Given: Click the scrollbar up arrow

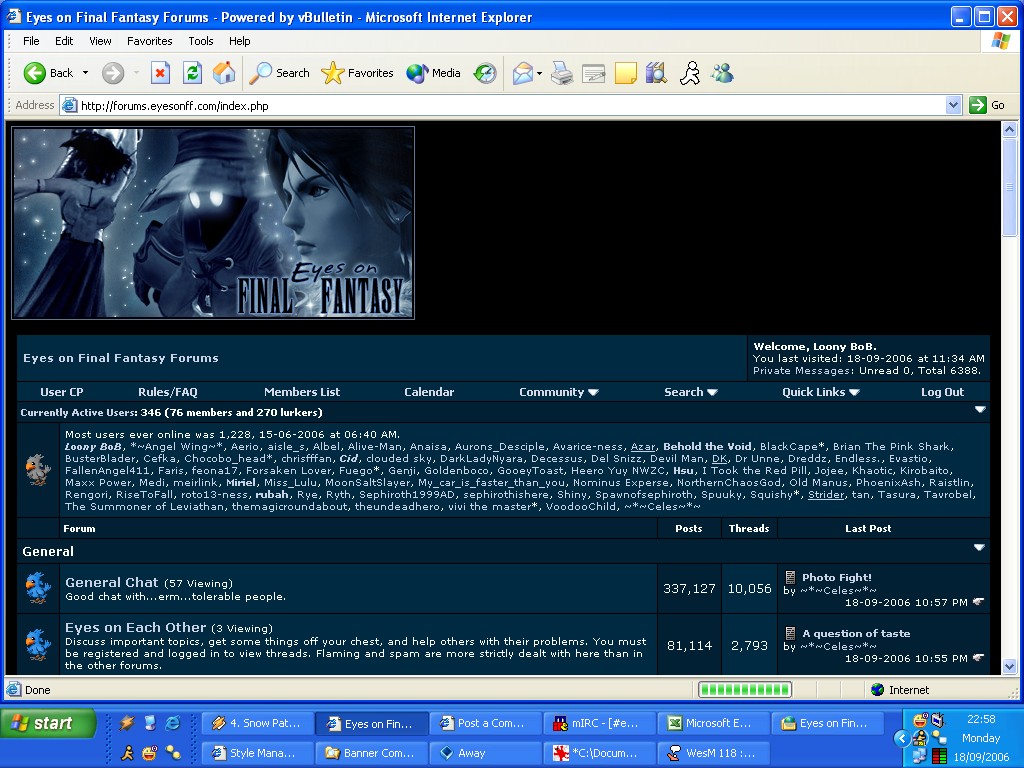Looking at the screenshot, I should pyautogui.click(x=1009, y=129).
